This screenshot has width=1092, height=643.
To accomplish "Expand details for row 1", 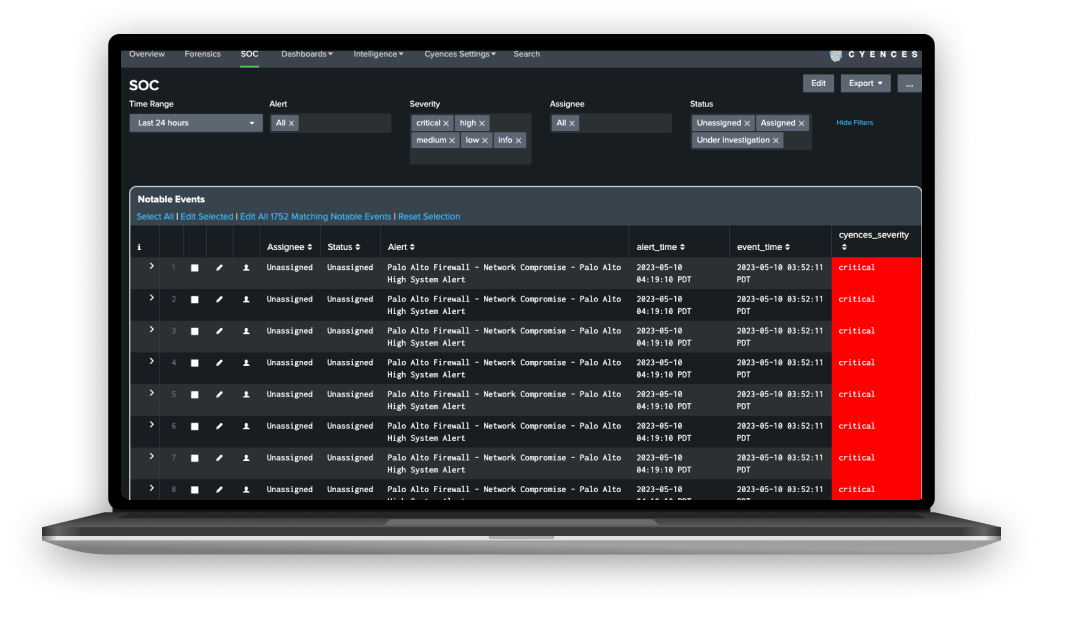I will (x=151, y=266).
